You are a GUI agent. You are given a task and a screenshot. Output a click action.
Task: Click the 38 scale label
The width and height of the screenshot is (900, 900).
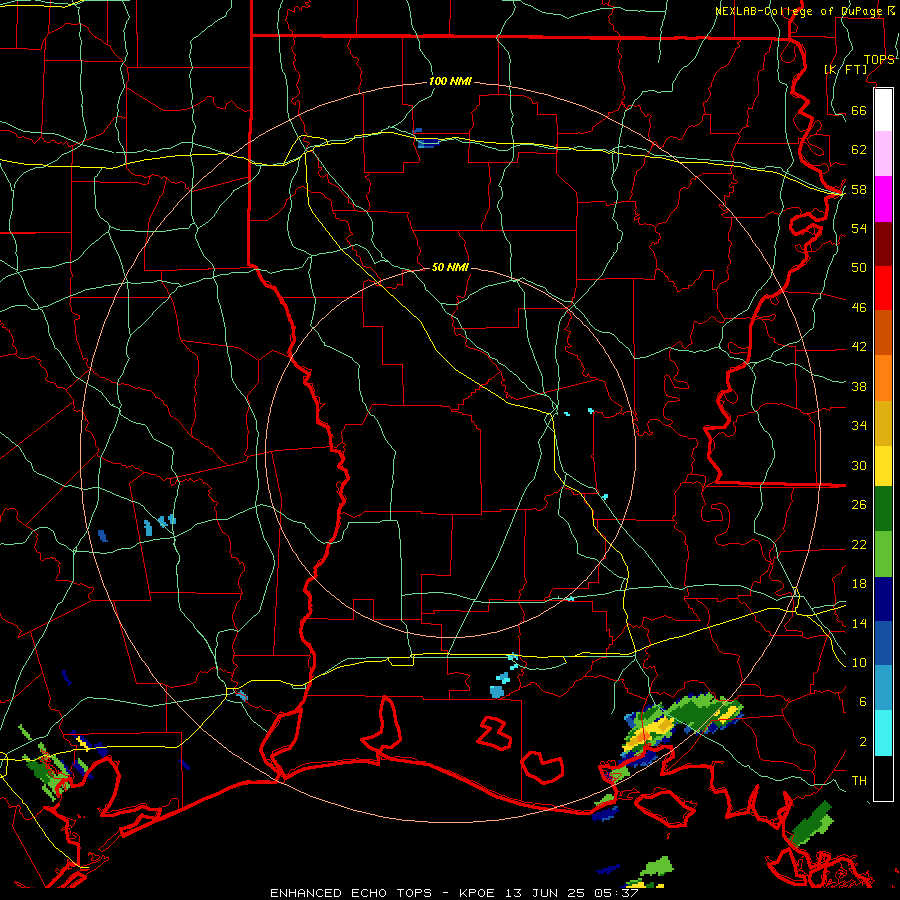click(859, 387)
